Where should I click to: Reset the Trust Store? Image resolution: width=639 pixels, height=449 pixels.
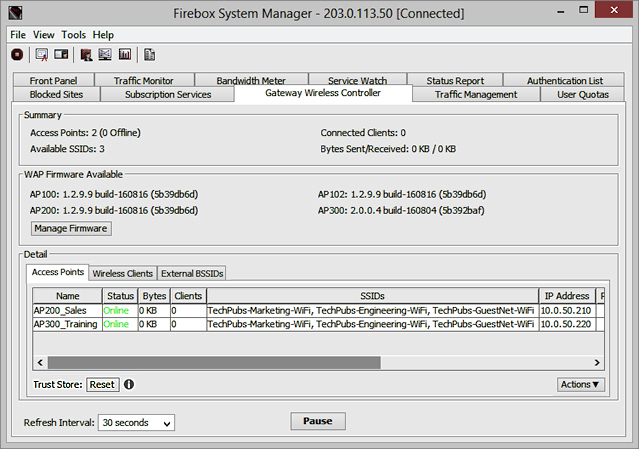(x=102, y=384)
